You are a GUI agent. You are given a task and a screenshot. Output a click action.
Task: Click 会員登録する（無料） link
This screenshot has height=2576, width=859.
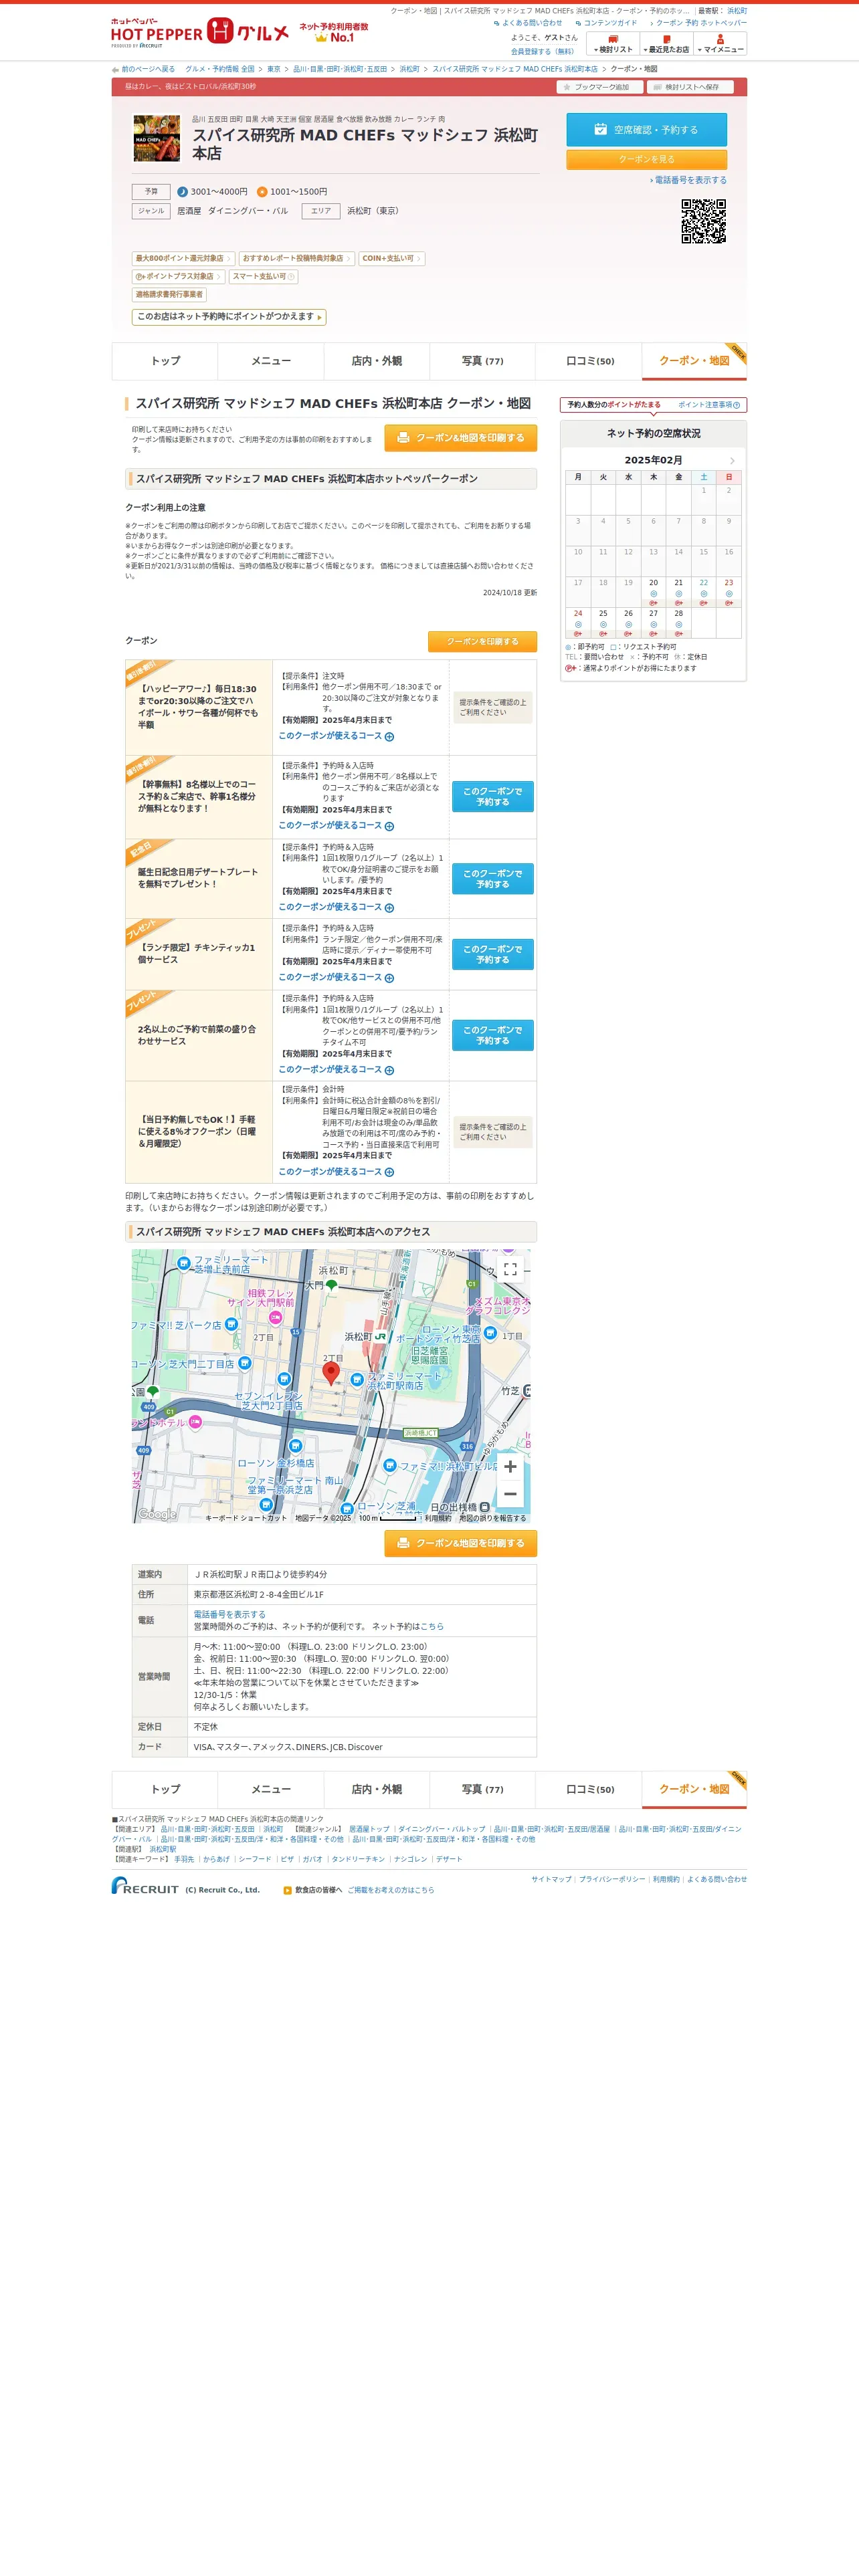(x=543, y=51)
